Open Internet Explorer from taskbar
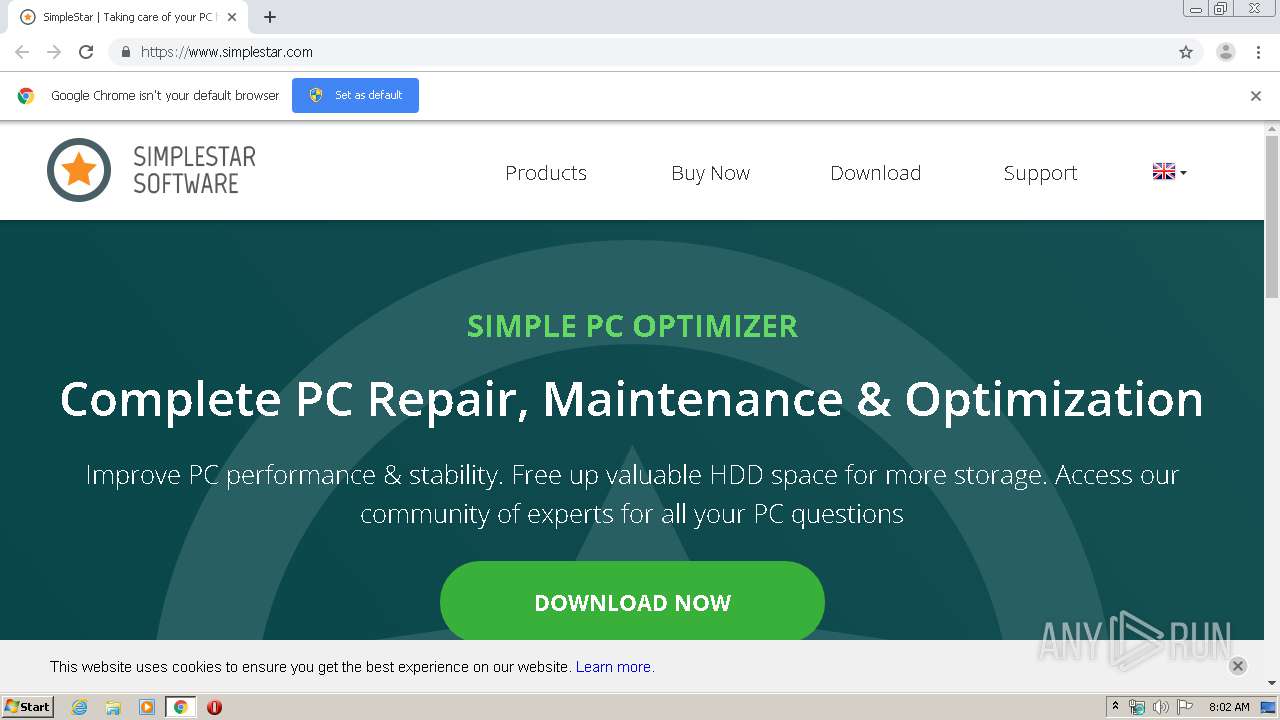Viewport: 1280px width, 720px height. tap(80, 707)
